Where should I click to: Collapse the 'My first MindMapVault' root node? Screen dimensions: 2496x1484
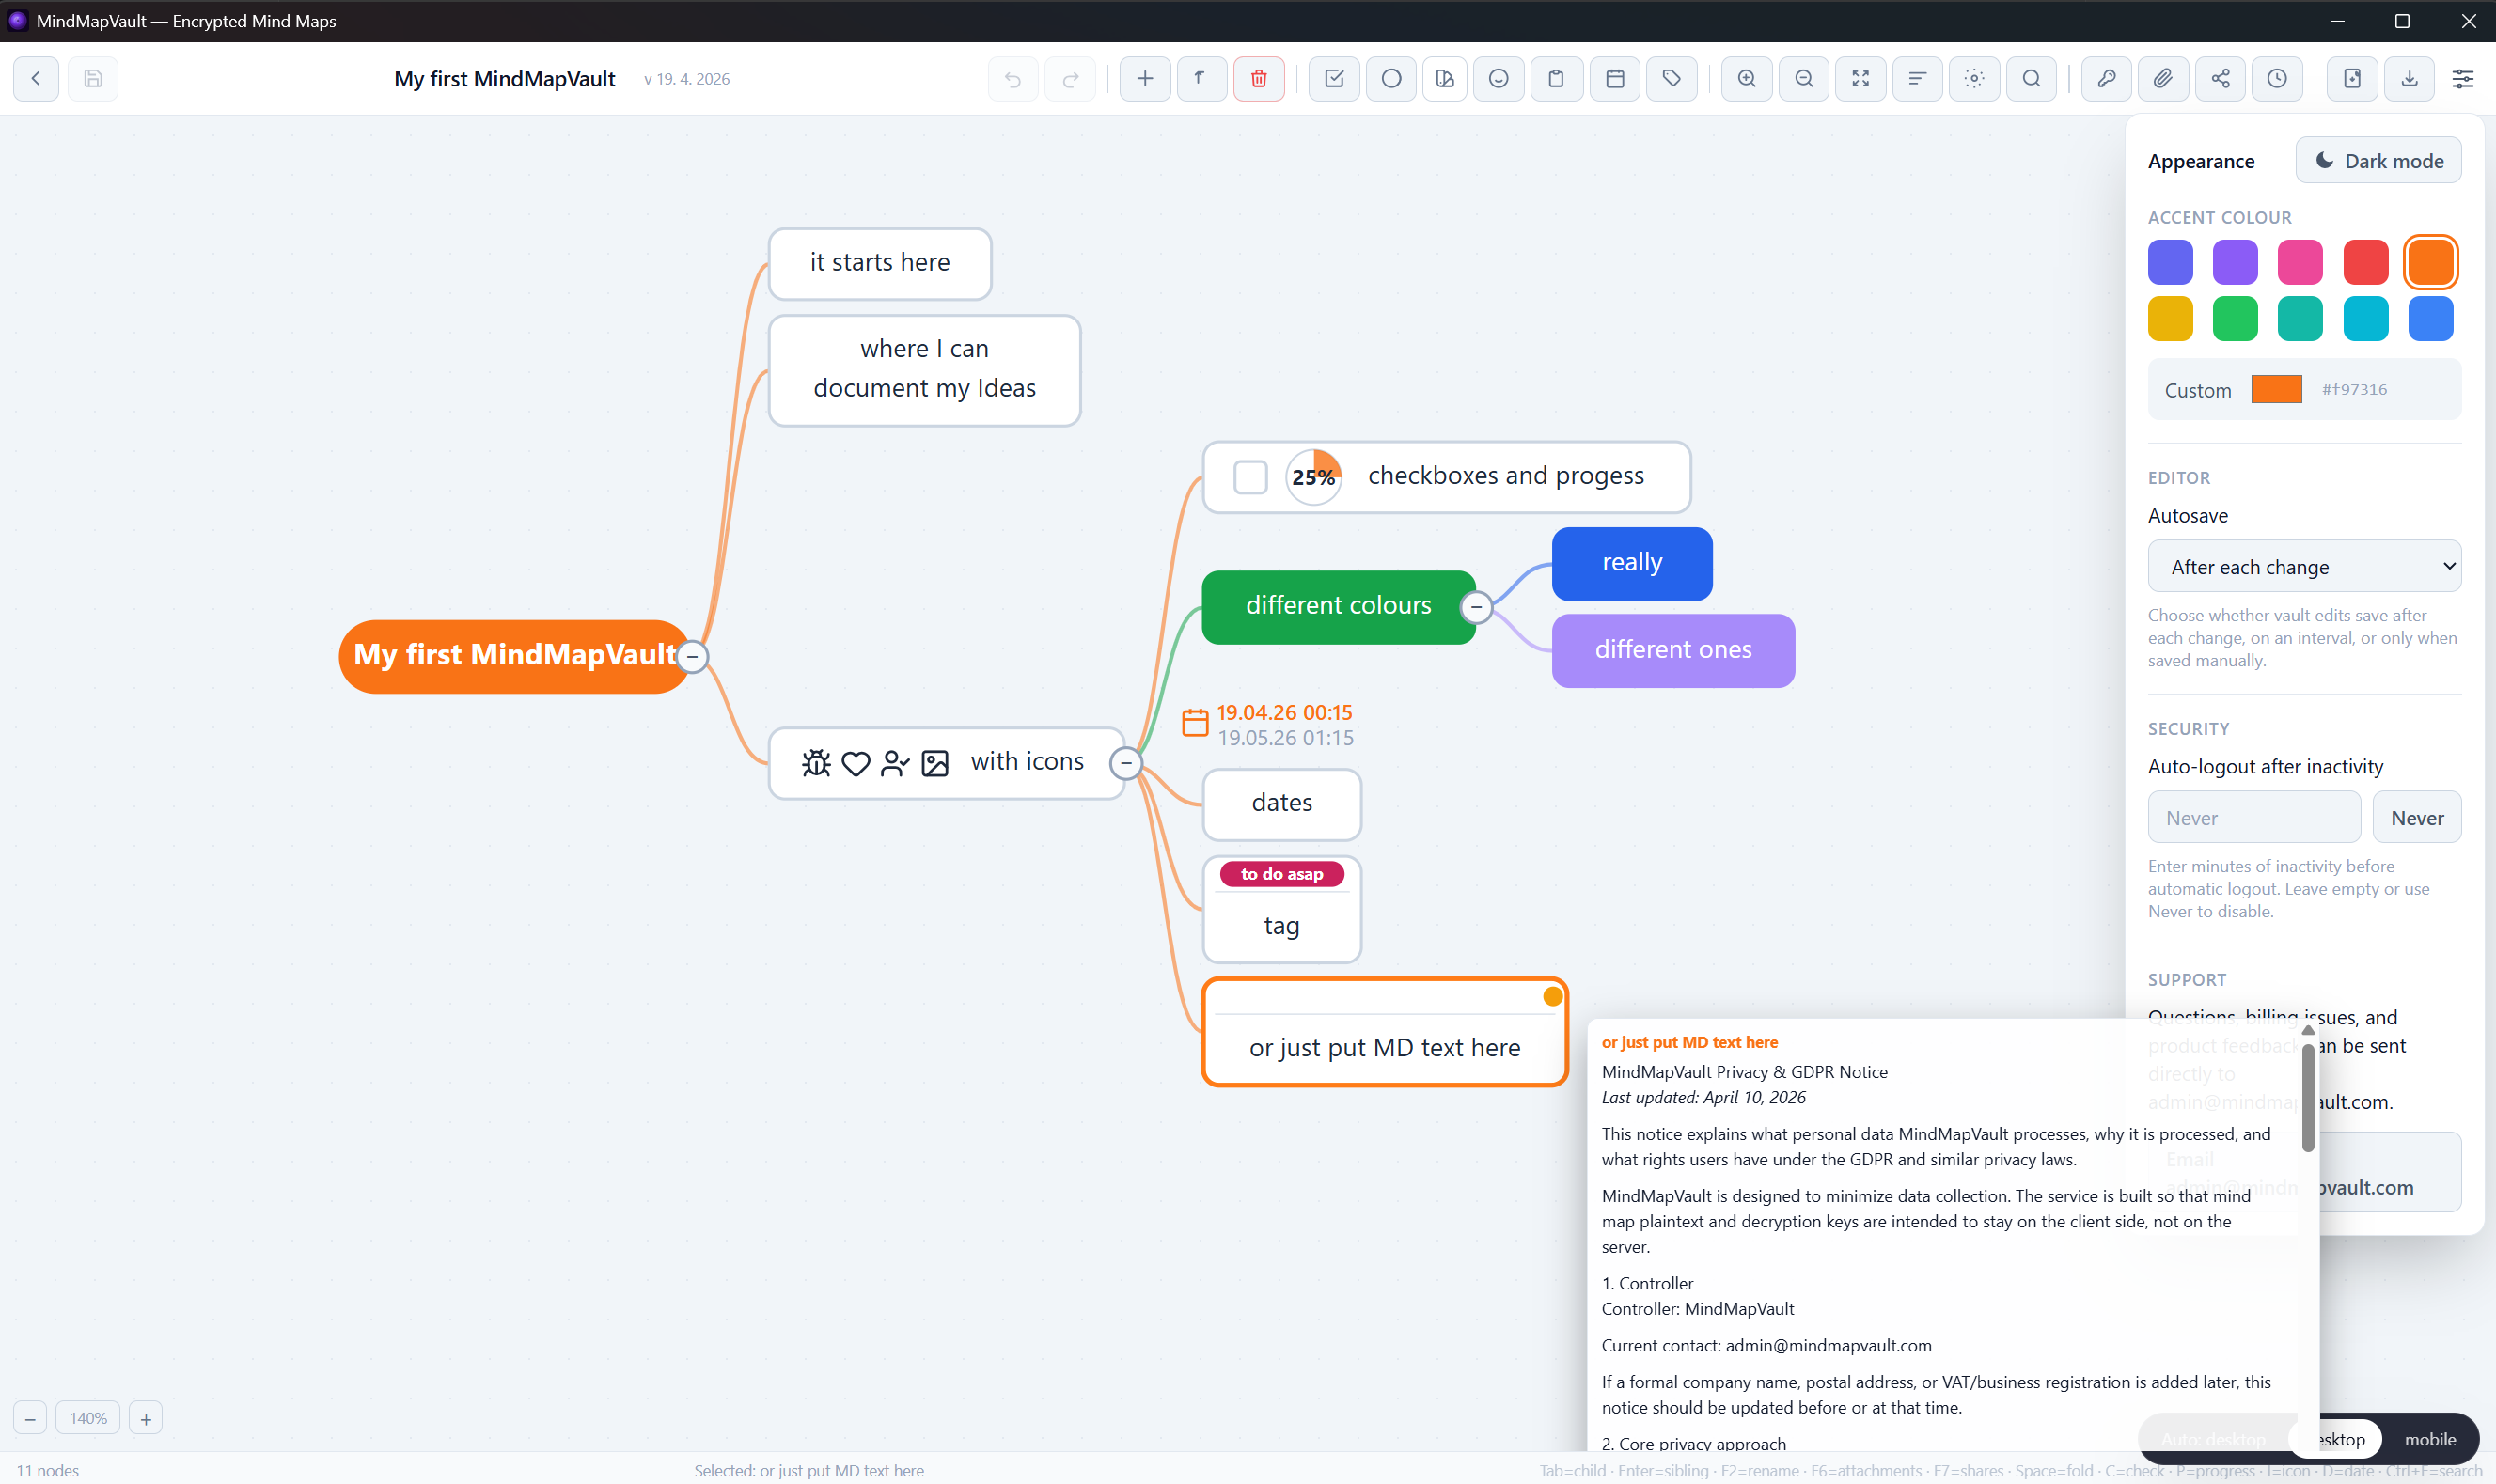click(x=692, y=657)
